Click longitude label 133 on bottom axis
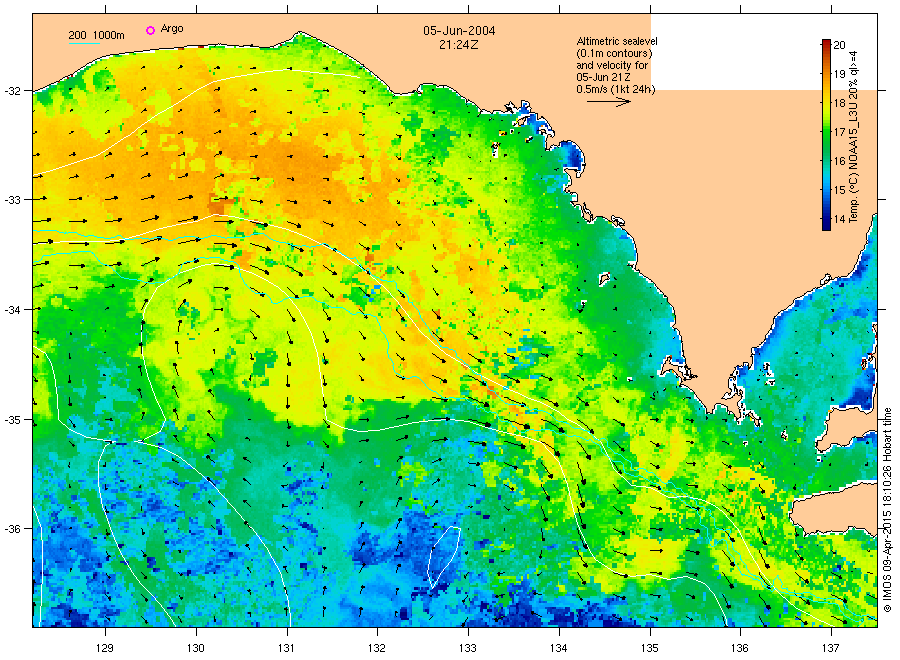 click(468, 648)
